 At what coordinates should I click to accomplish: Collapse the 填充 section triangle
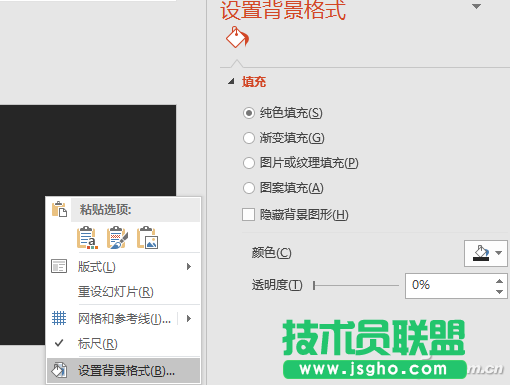231,81
